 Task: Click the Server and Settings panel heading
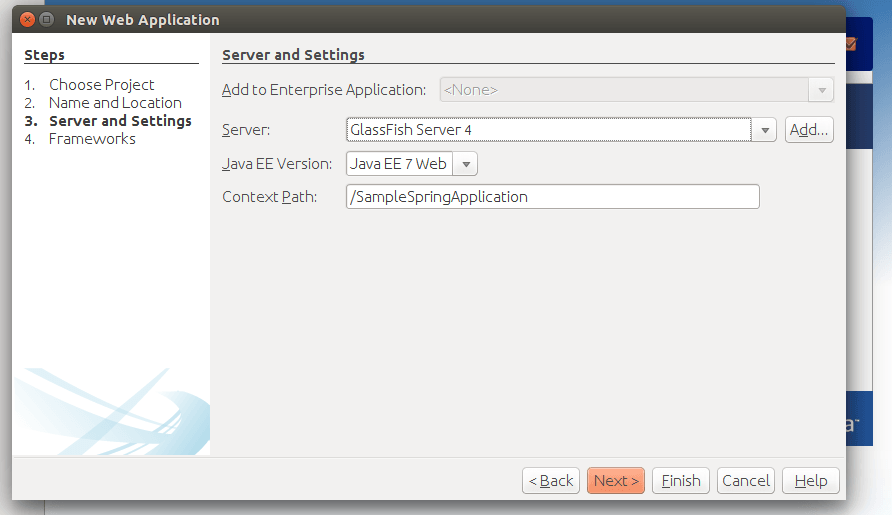tap(293, 55)
